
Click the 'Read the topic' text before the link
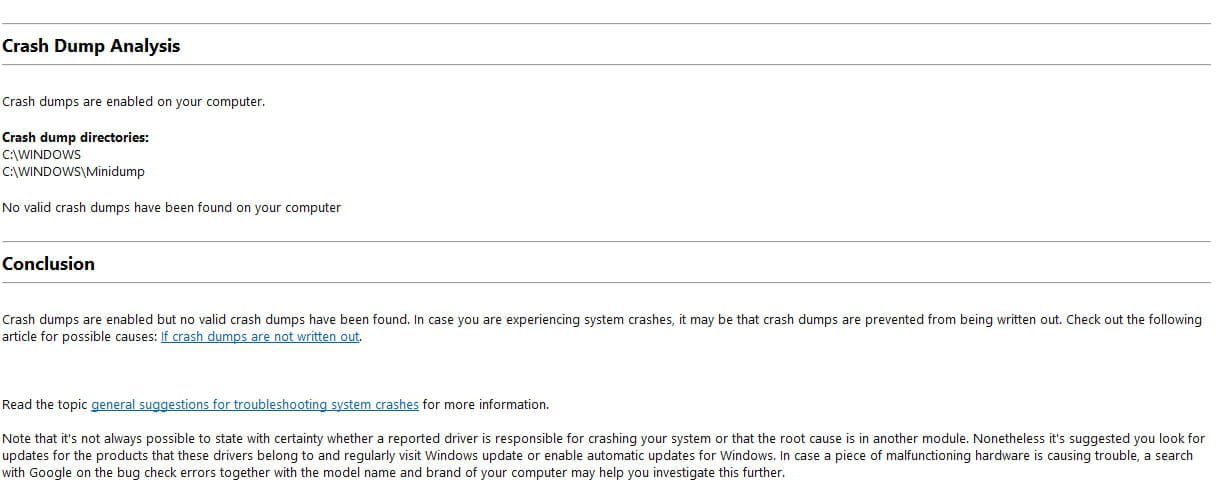[x=45, y=405]
